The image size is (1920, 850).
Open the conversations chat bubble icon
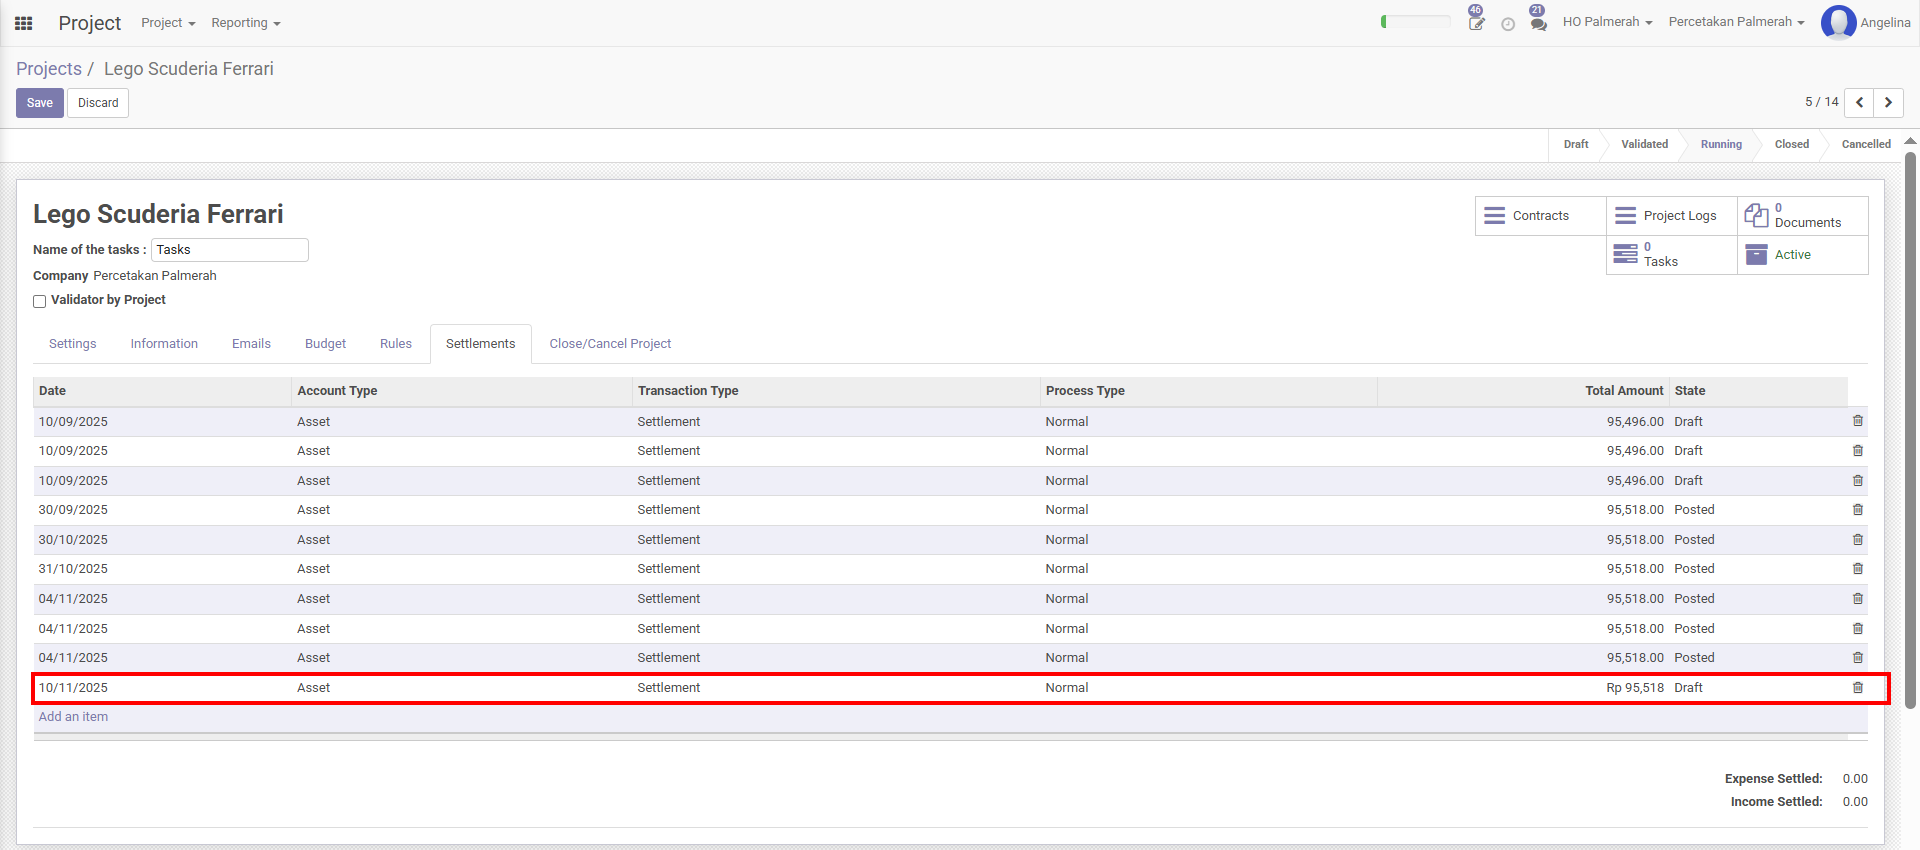click(x=1538, y=23)
